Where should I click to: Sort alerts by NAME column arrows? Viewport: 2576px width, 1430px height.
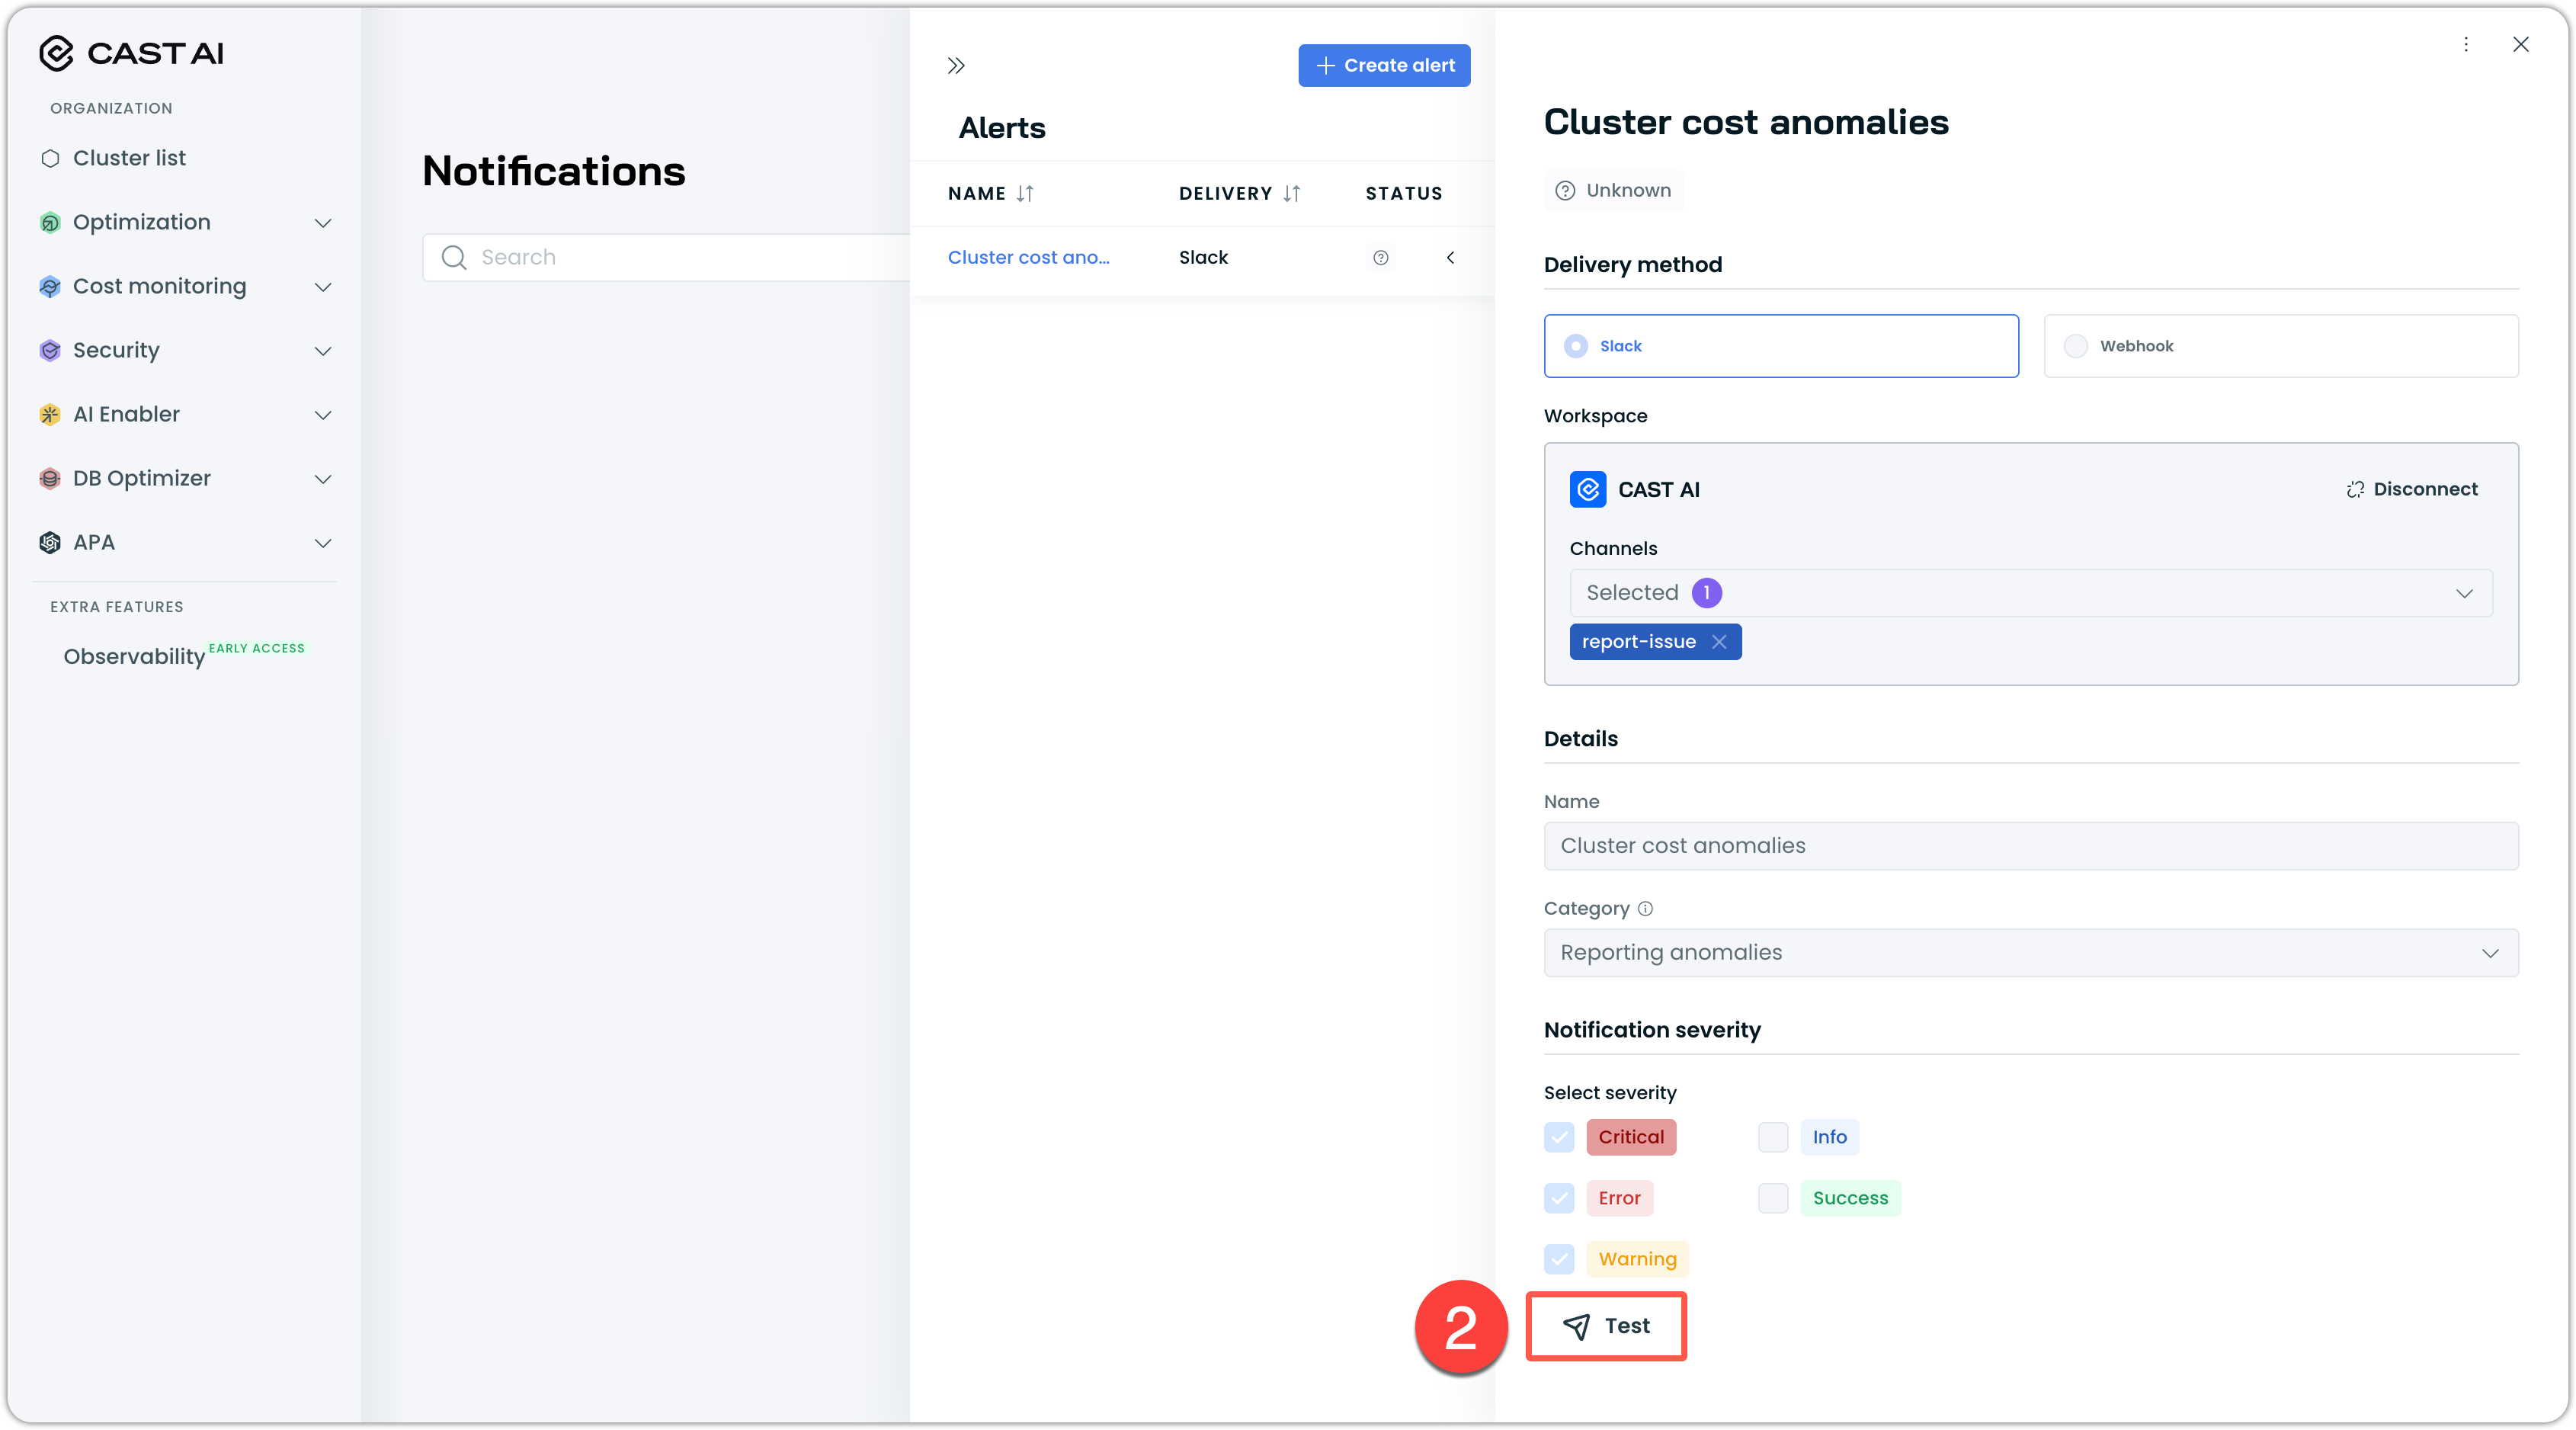pos(1025,193)
